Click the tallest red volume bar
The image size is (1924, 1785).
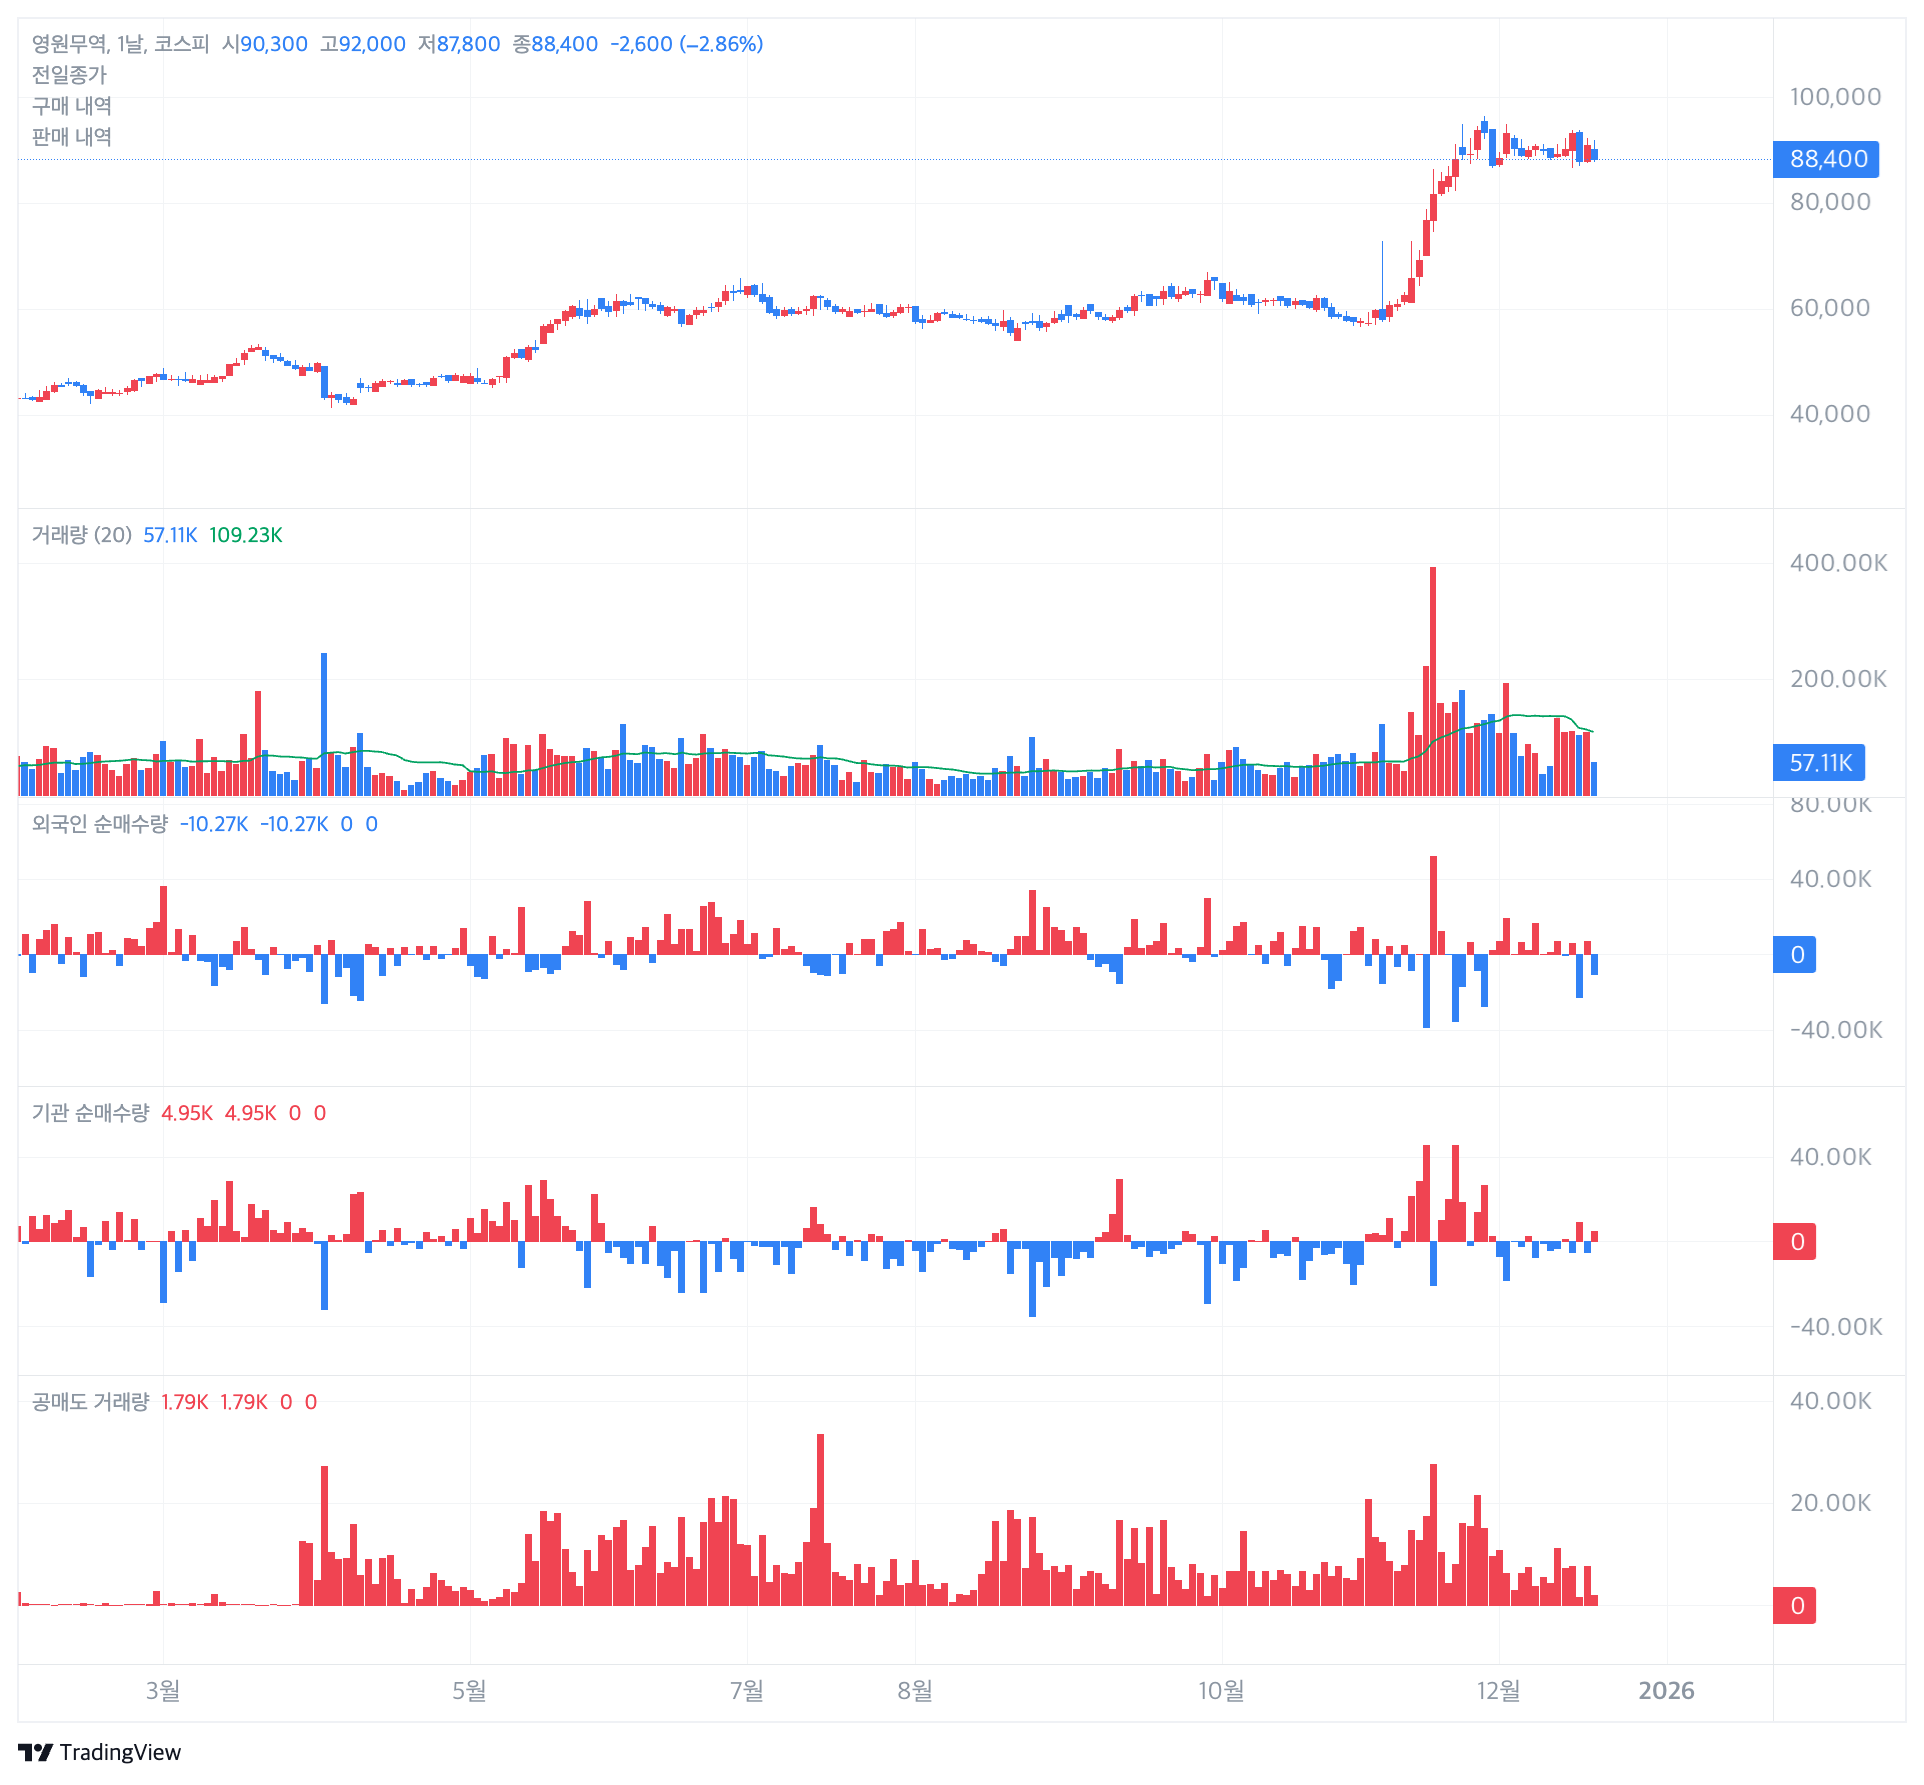(x=1433, y=681)
